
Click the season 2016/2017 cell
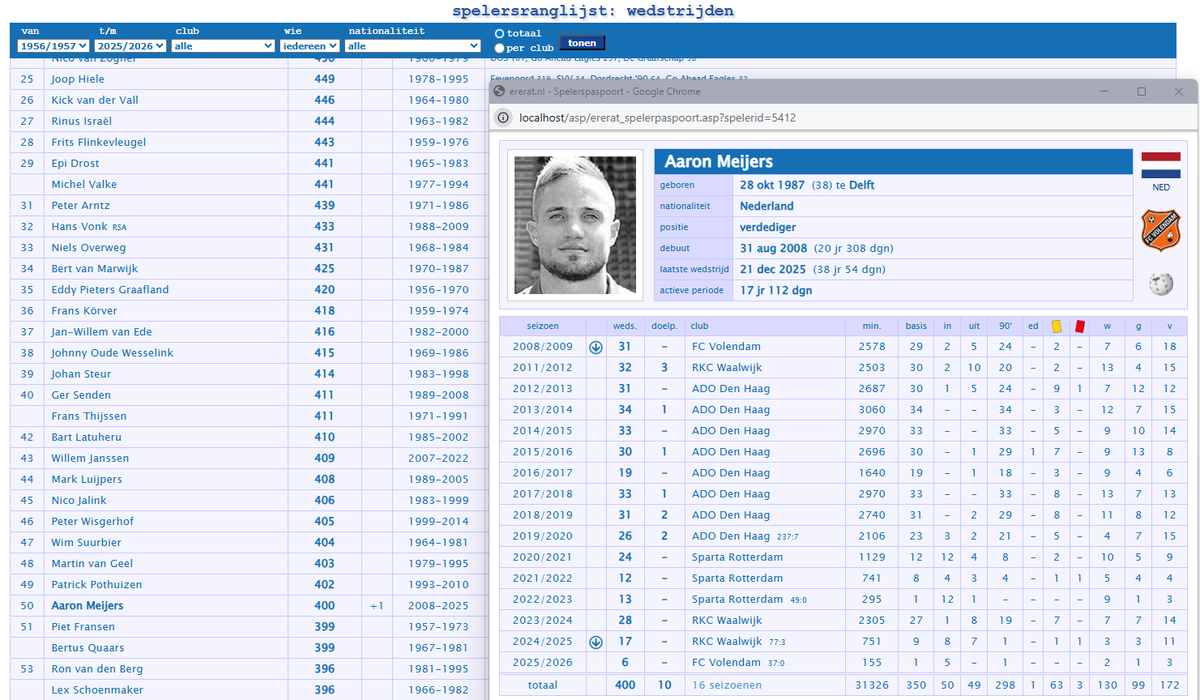543,473
